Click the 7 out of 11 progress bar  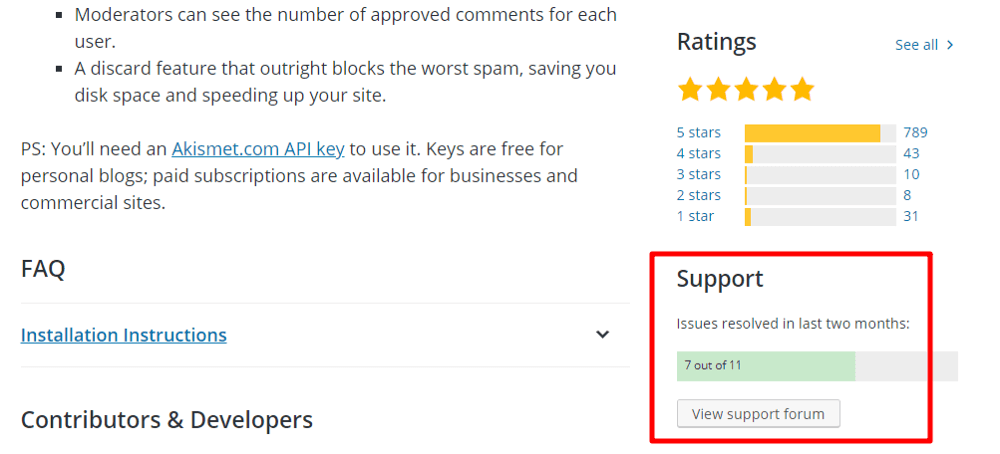pos(817,366)
